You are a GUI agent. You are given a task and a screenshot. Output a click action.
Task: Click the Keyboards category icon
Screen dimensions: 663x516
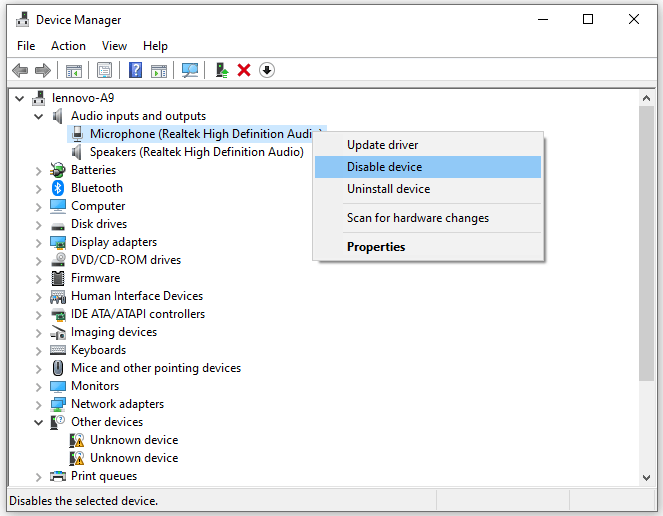[x=58, y=350]
